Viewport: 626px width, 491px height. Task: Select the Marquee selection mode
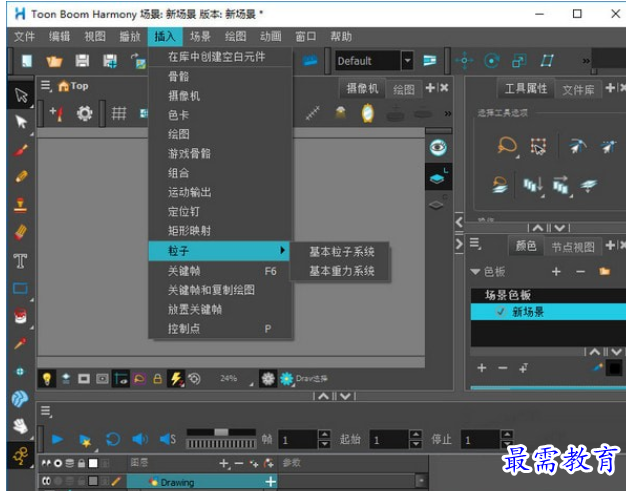pos(538,146)
